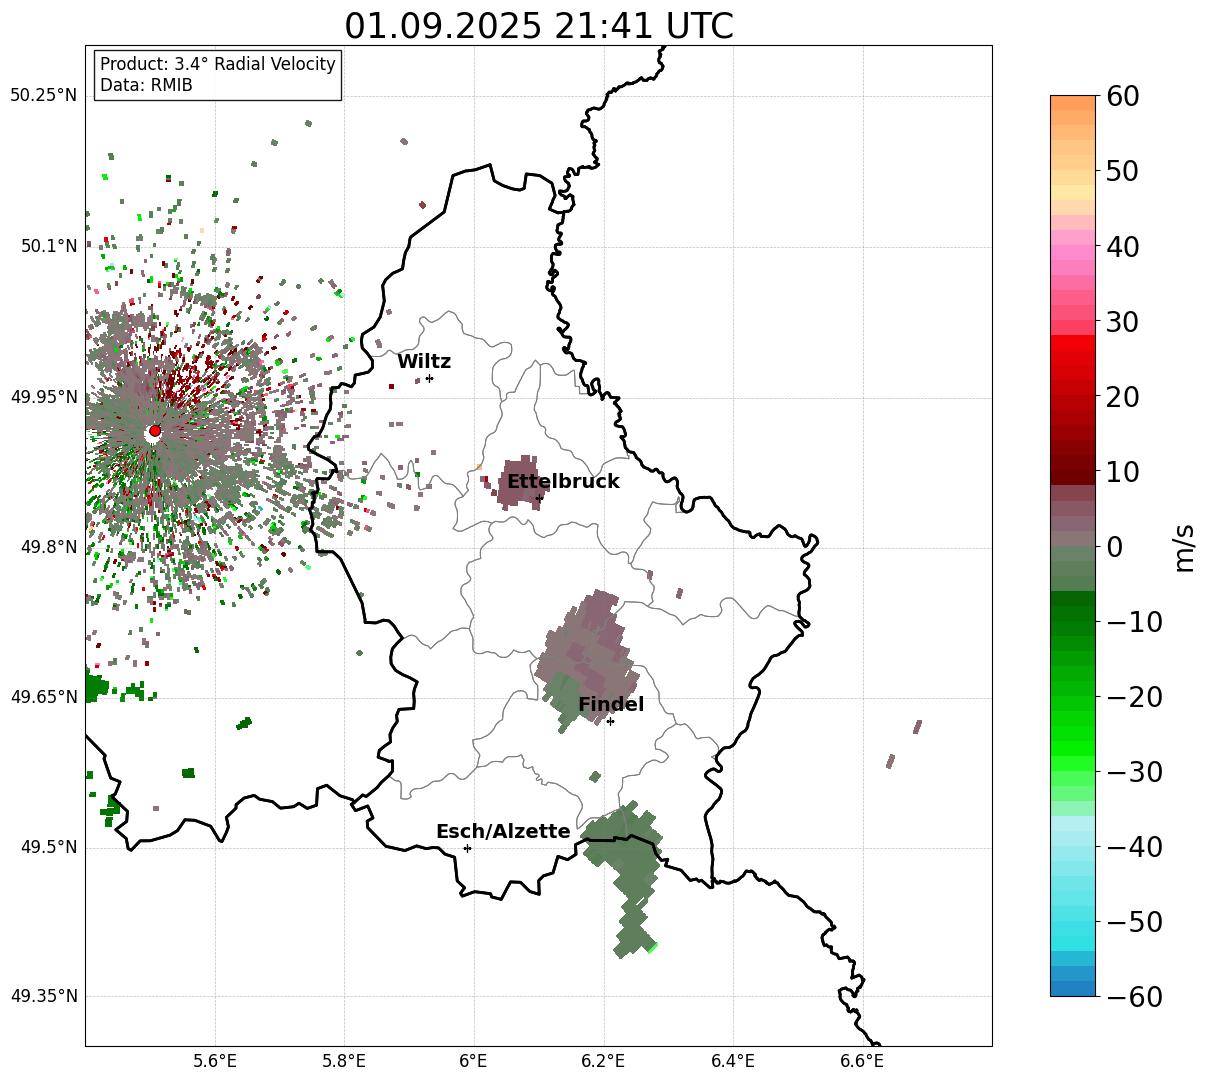Click the colorbar tick label 20
Viewport: 1207px width, 1081px height.
click(1124, 397)
